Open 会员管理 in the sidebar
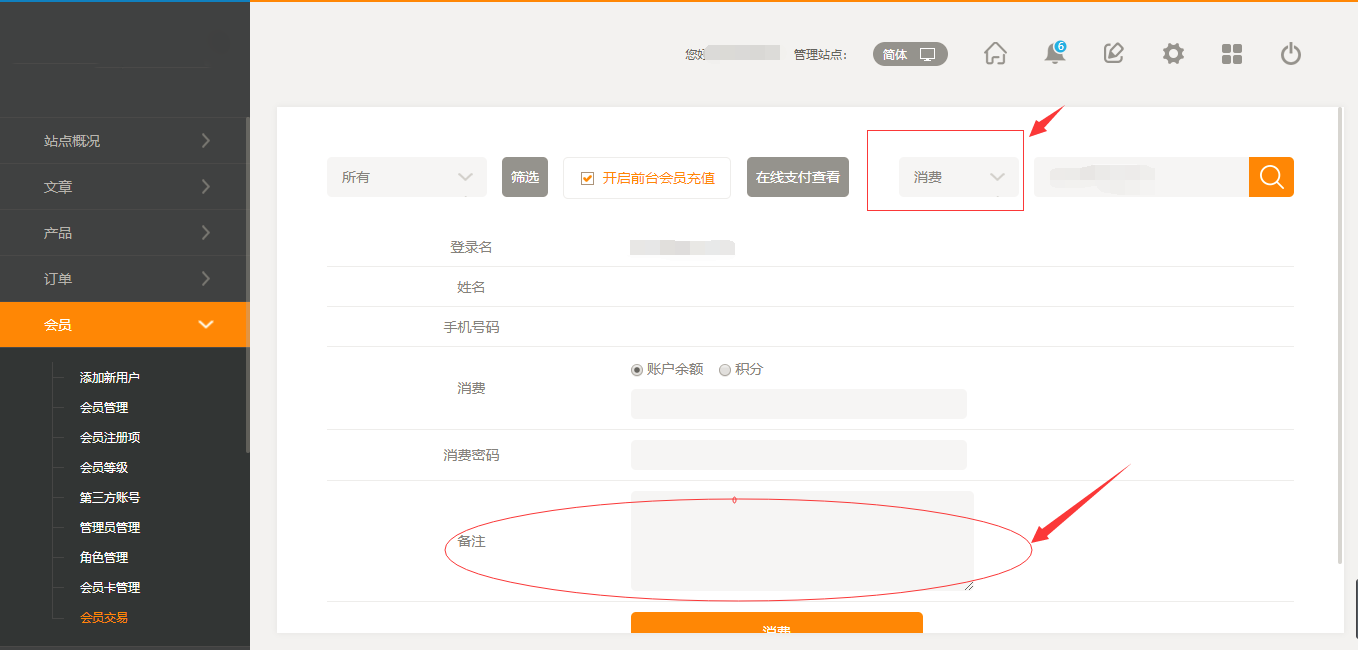Screen dimensions: 1358x650 [104, 408]
